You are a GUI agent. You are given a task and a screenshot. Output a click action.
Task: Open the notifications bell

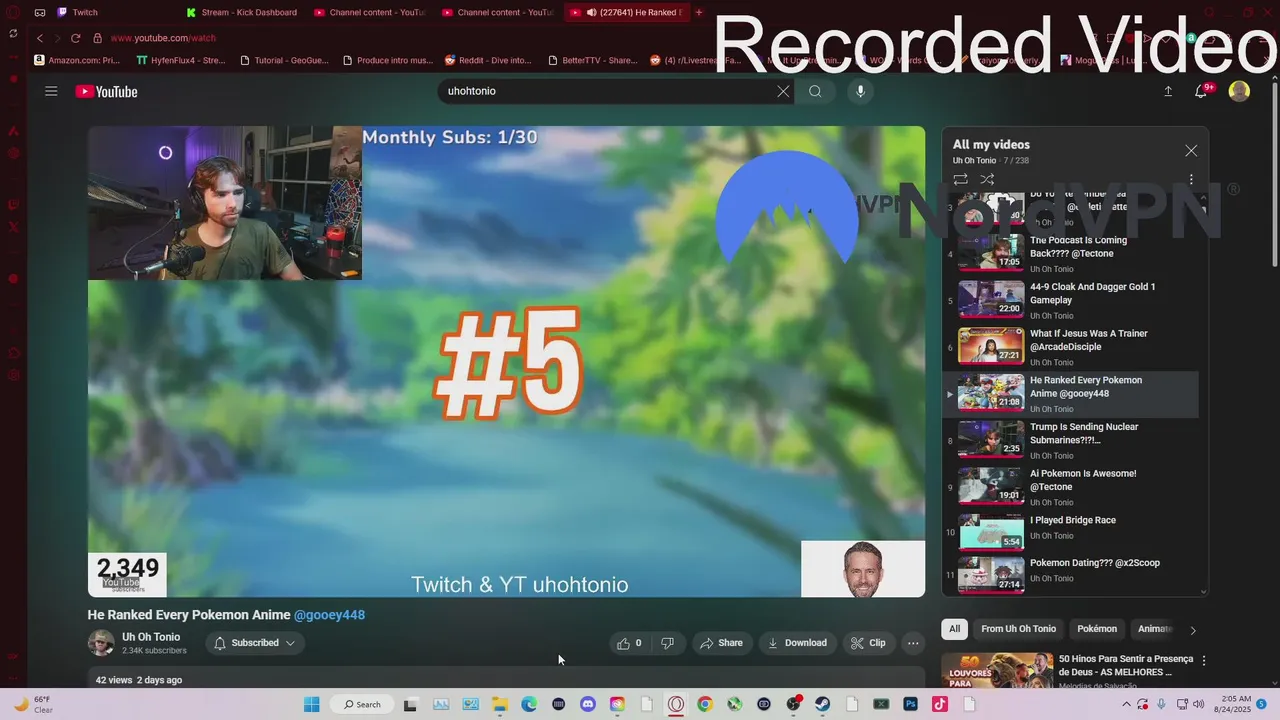coord(1201,91)
